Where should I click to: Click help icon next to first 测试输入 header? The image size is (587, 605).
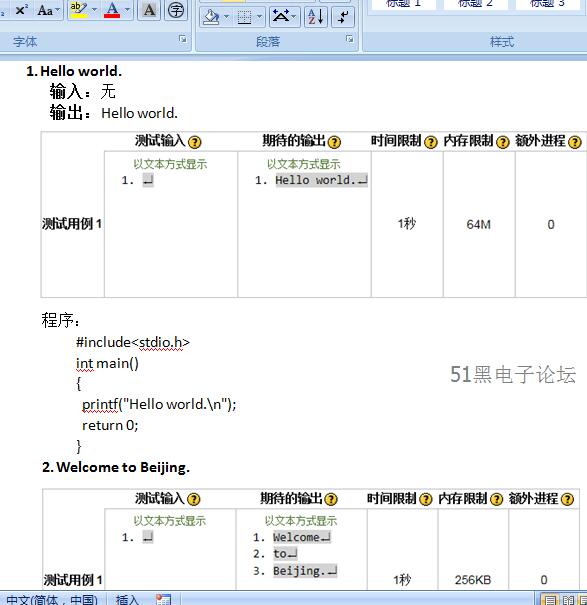point(195,142)
